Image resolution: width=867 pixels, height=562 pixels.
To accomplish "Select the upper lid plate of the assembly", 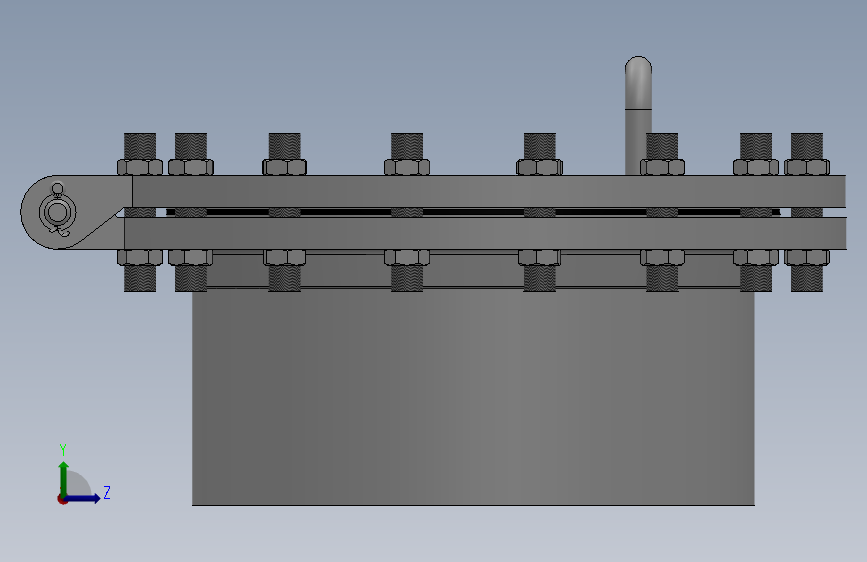I will click(x=489, y=191).
